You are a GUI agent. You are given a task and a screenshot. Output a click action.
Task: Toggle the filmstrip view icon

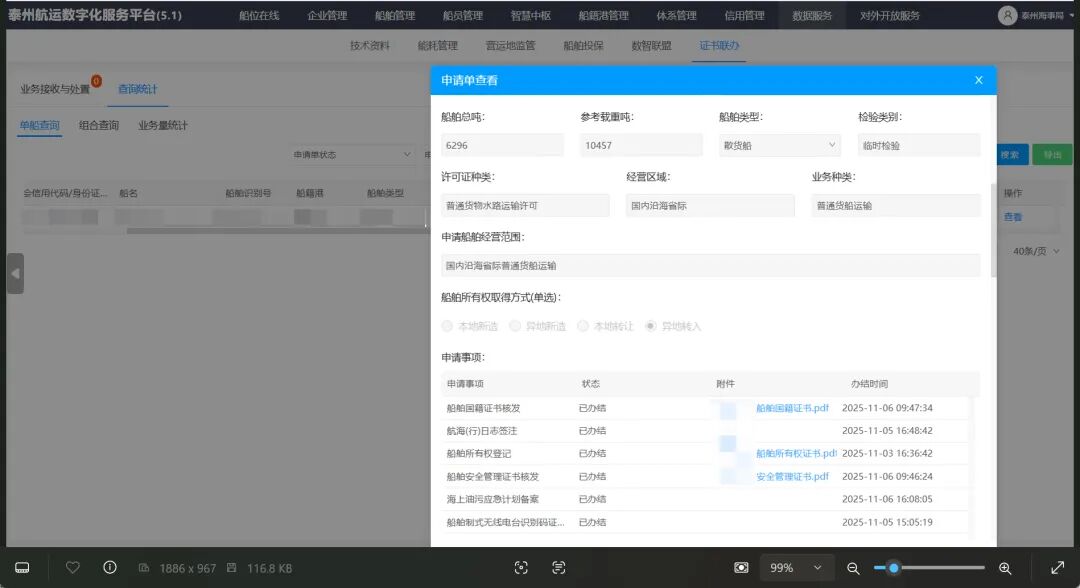22,568
